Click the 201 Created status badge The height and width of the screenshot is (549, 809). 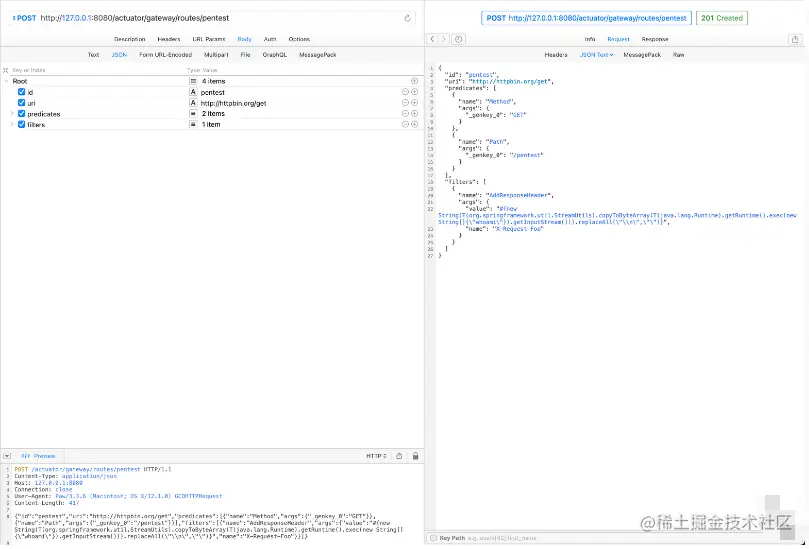pyautogui.click(x=722, y=18)
